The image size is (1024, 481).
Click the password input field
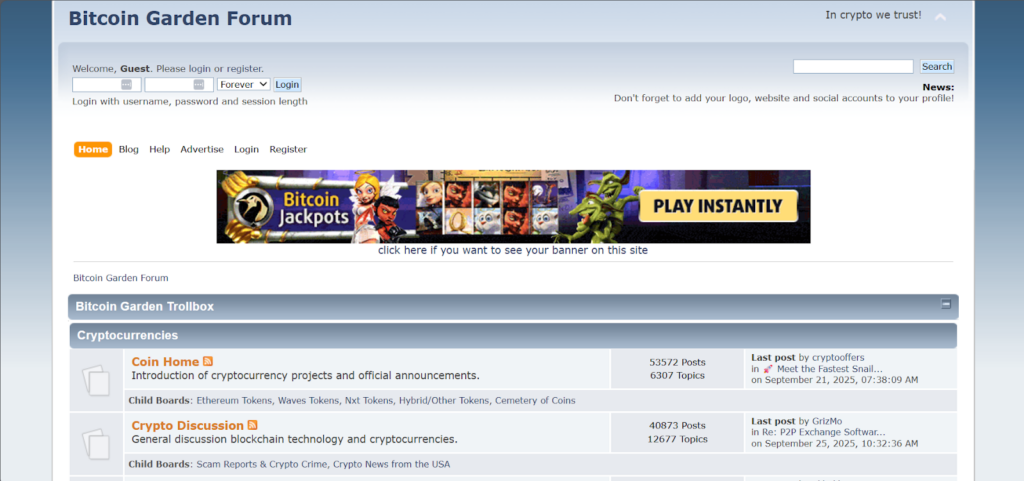click(176, 85)
